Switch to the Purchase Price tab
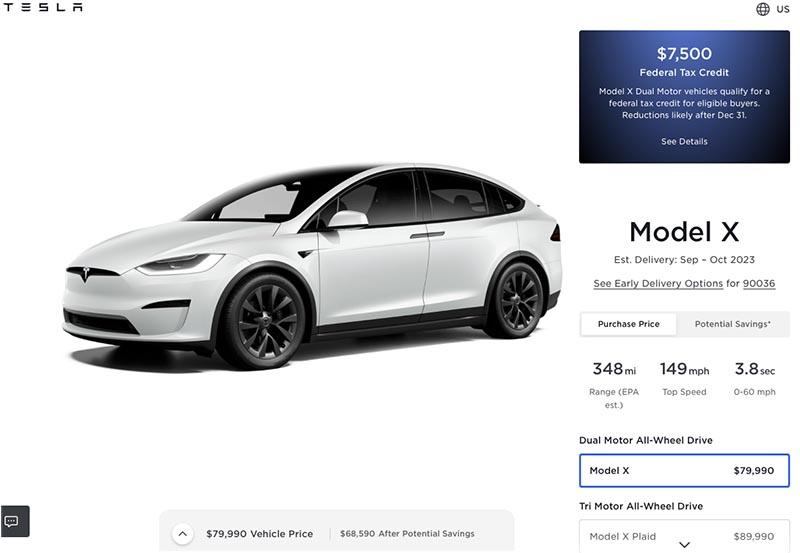 coord(629,324)
